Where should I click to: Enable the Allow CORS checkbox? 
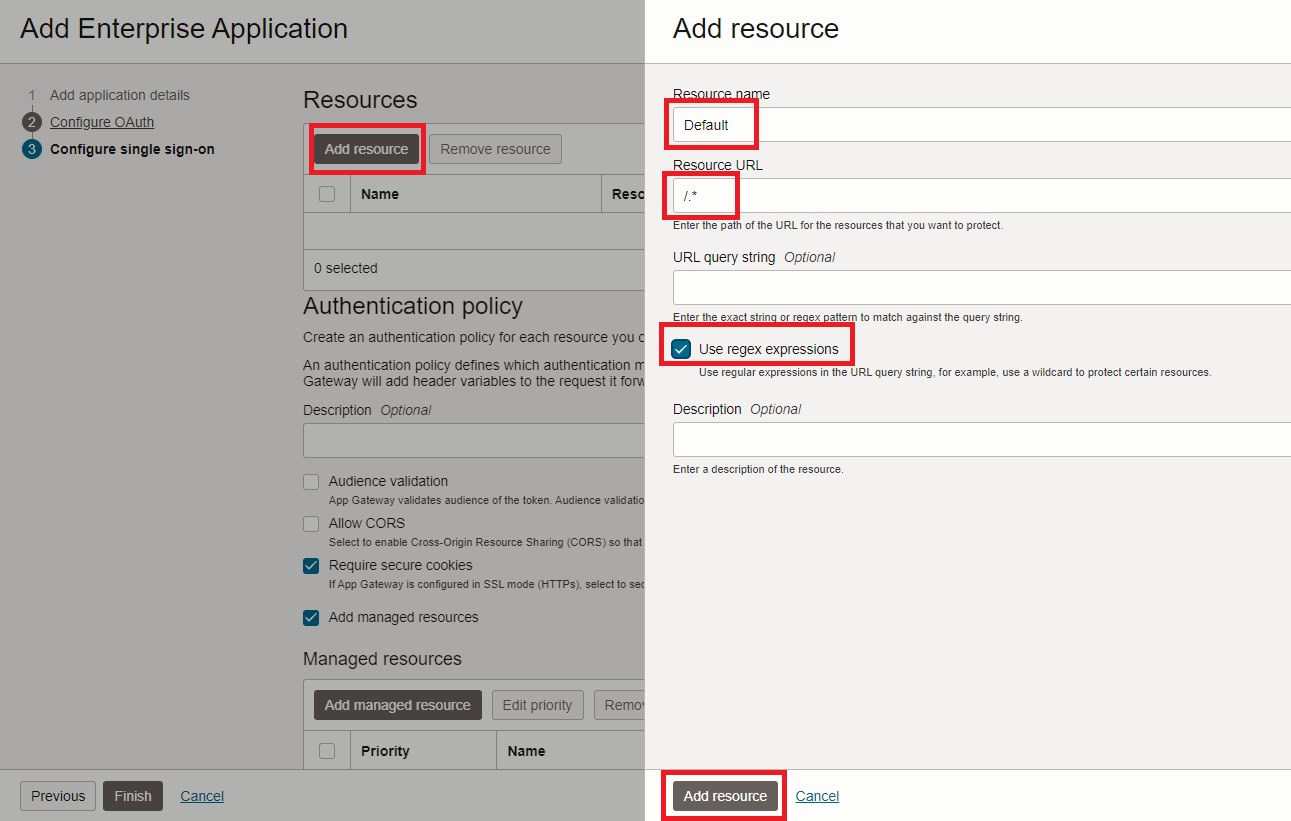coord(311,523)
